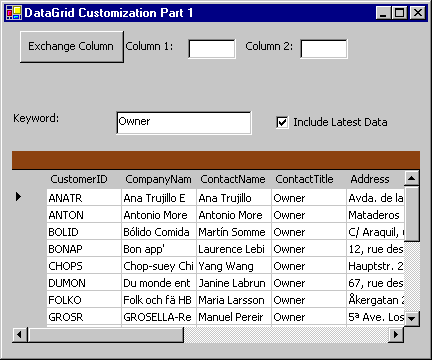Close the DataGrid Customization Part 1 window
The height and width of the screenshot is (360, 432).
pos(417,13)
